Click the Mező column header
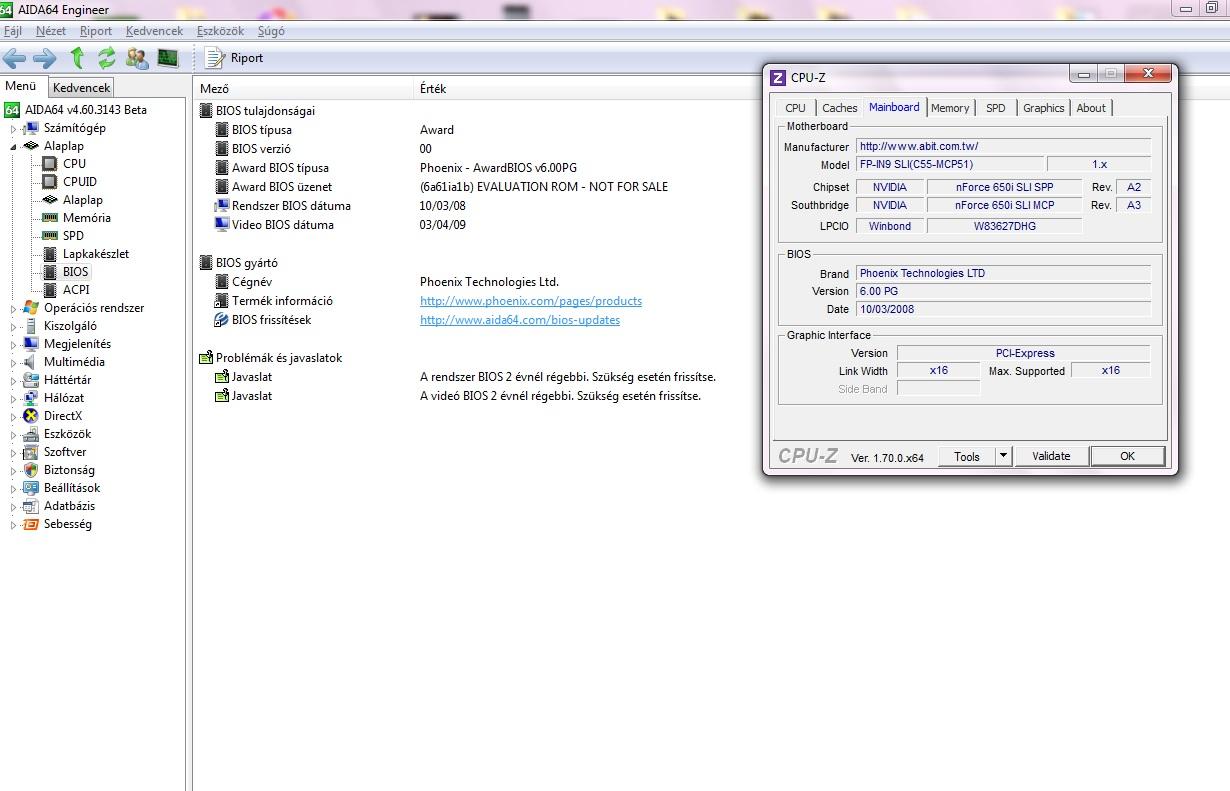1230x791 pixels. [303, 89]
